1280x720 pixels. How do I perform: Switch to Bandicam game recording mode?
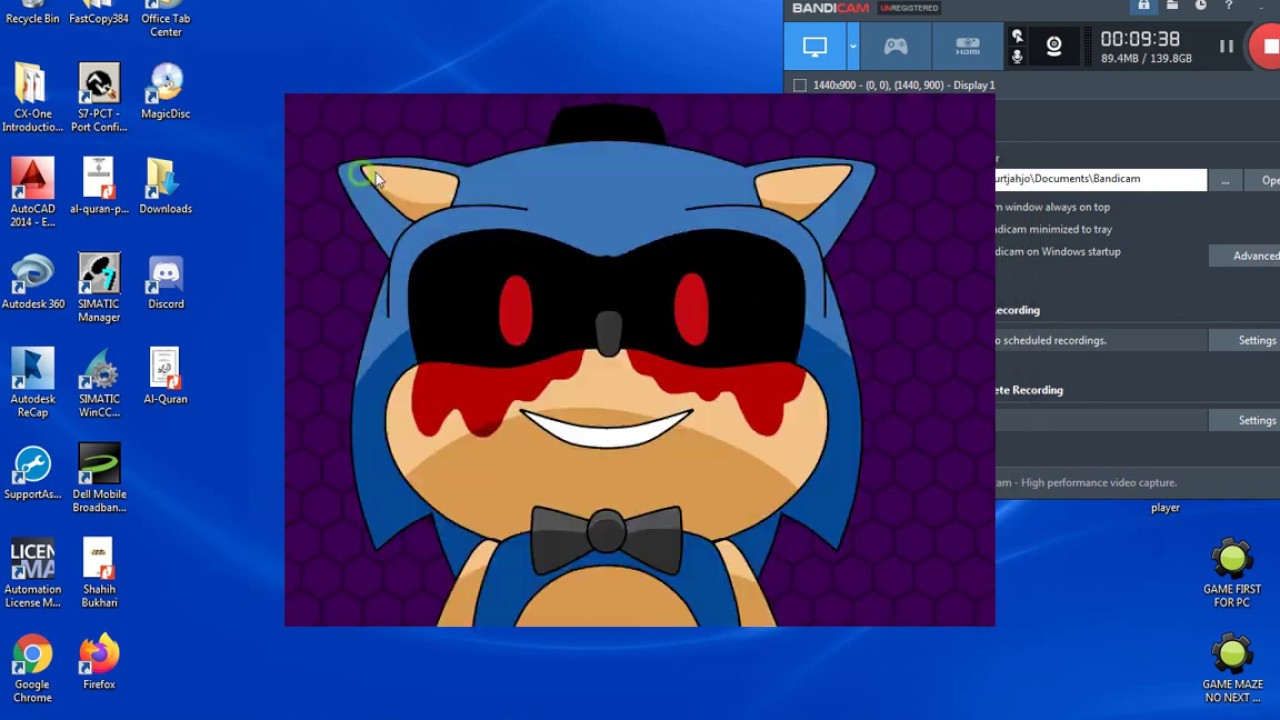[x=895, y=46]
